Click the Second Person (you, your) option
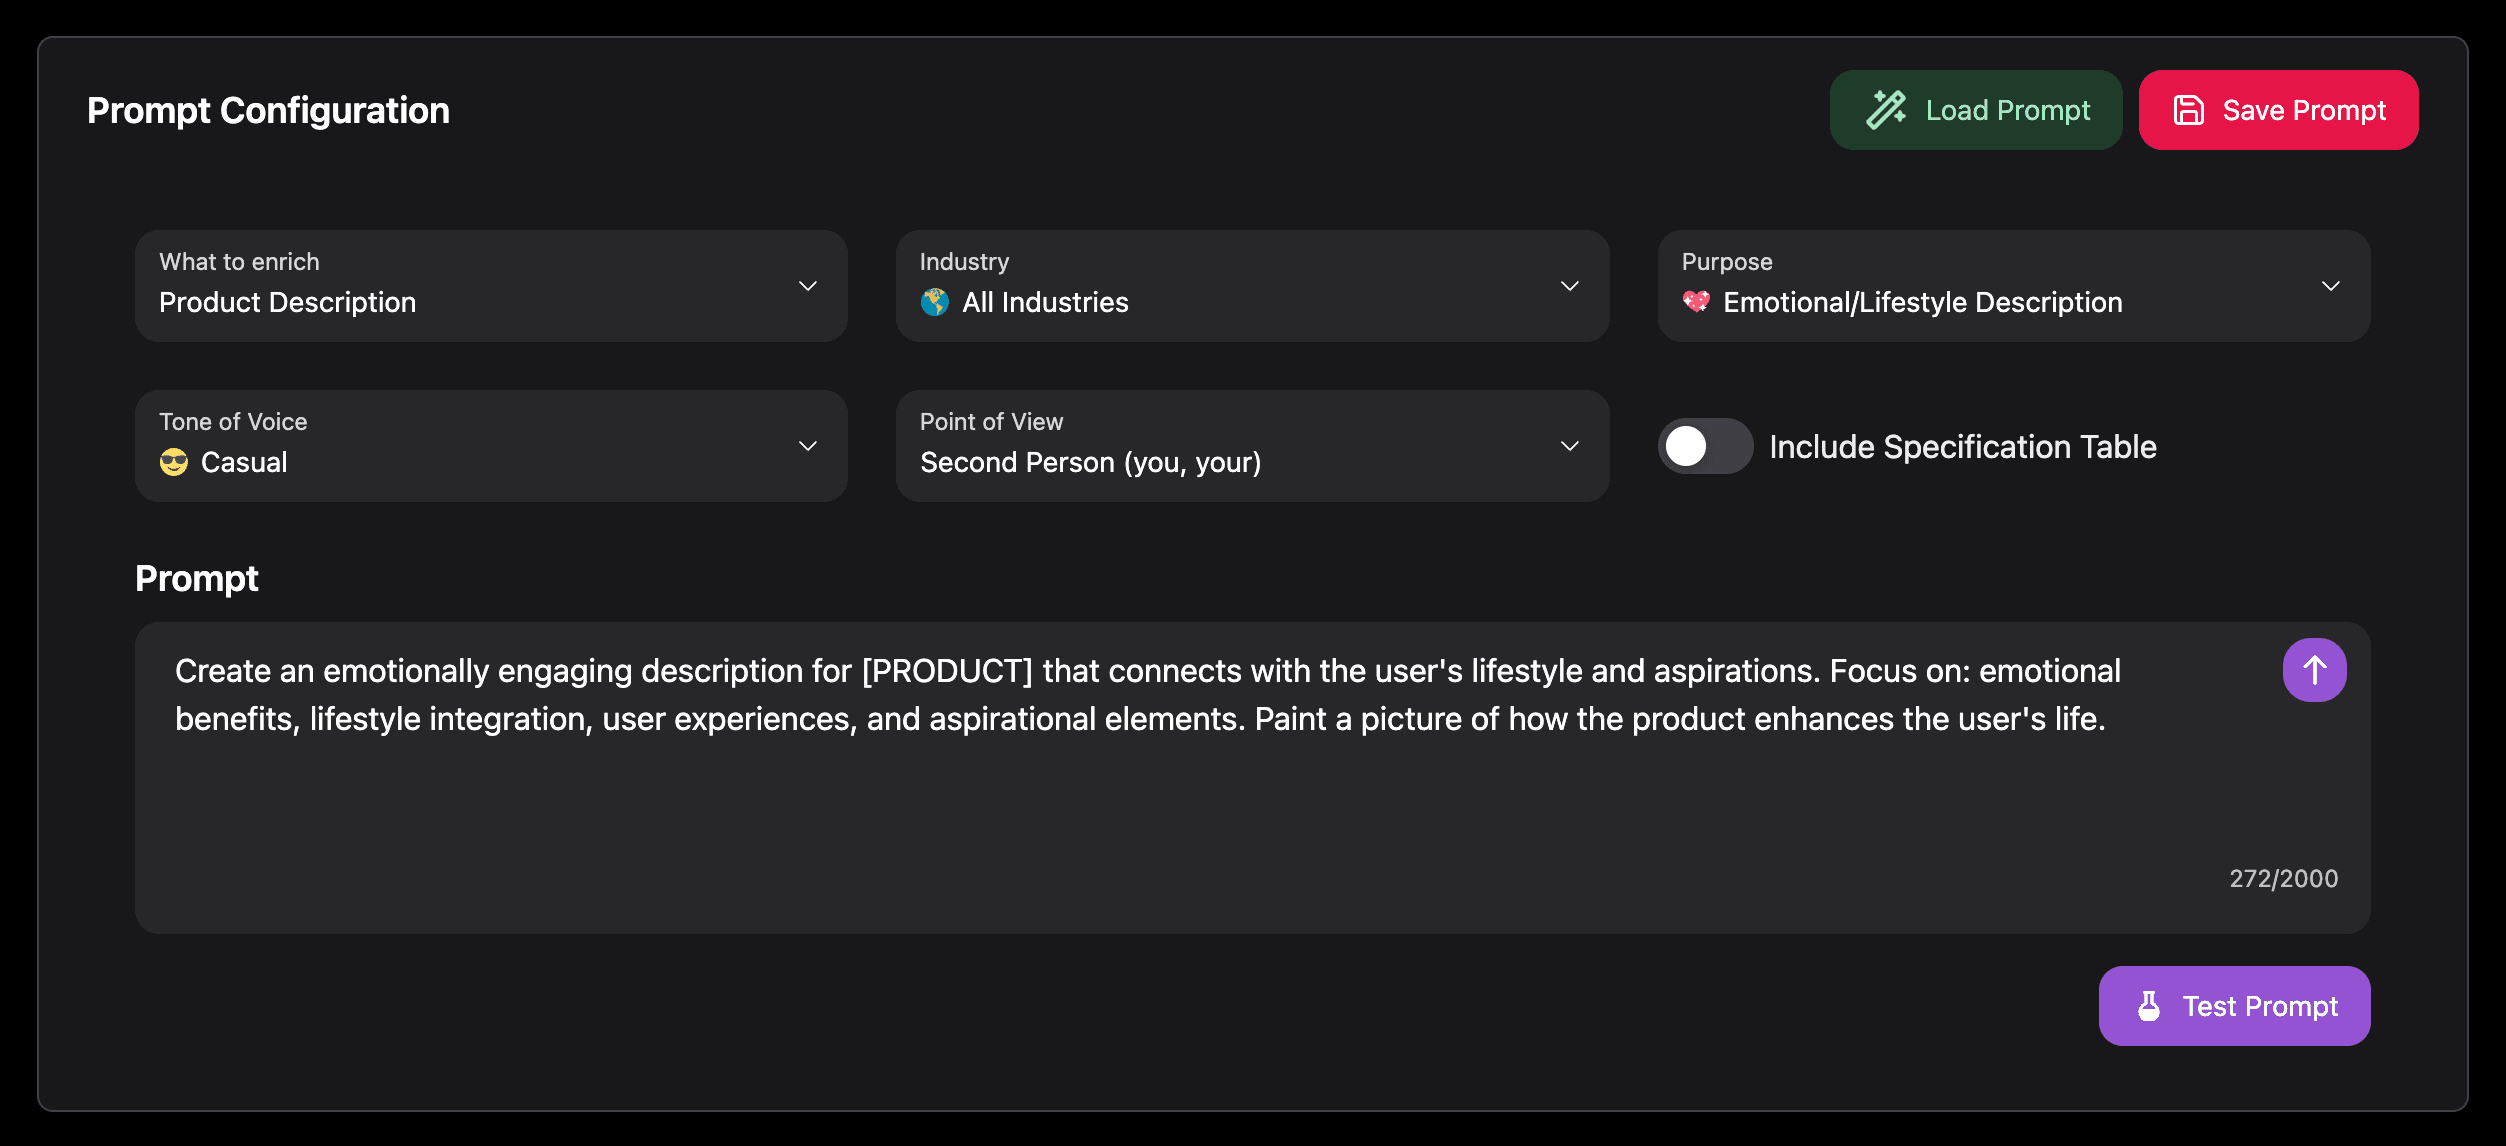 [x=1090, y=462]
